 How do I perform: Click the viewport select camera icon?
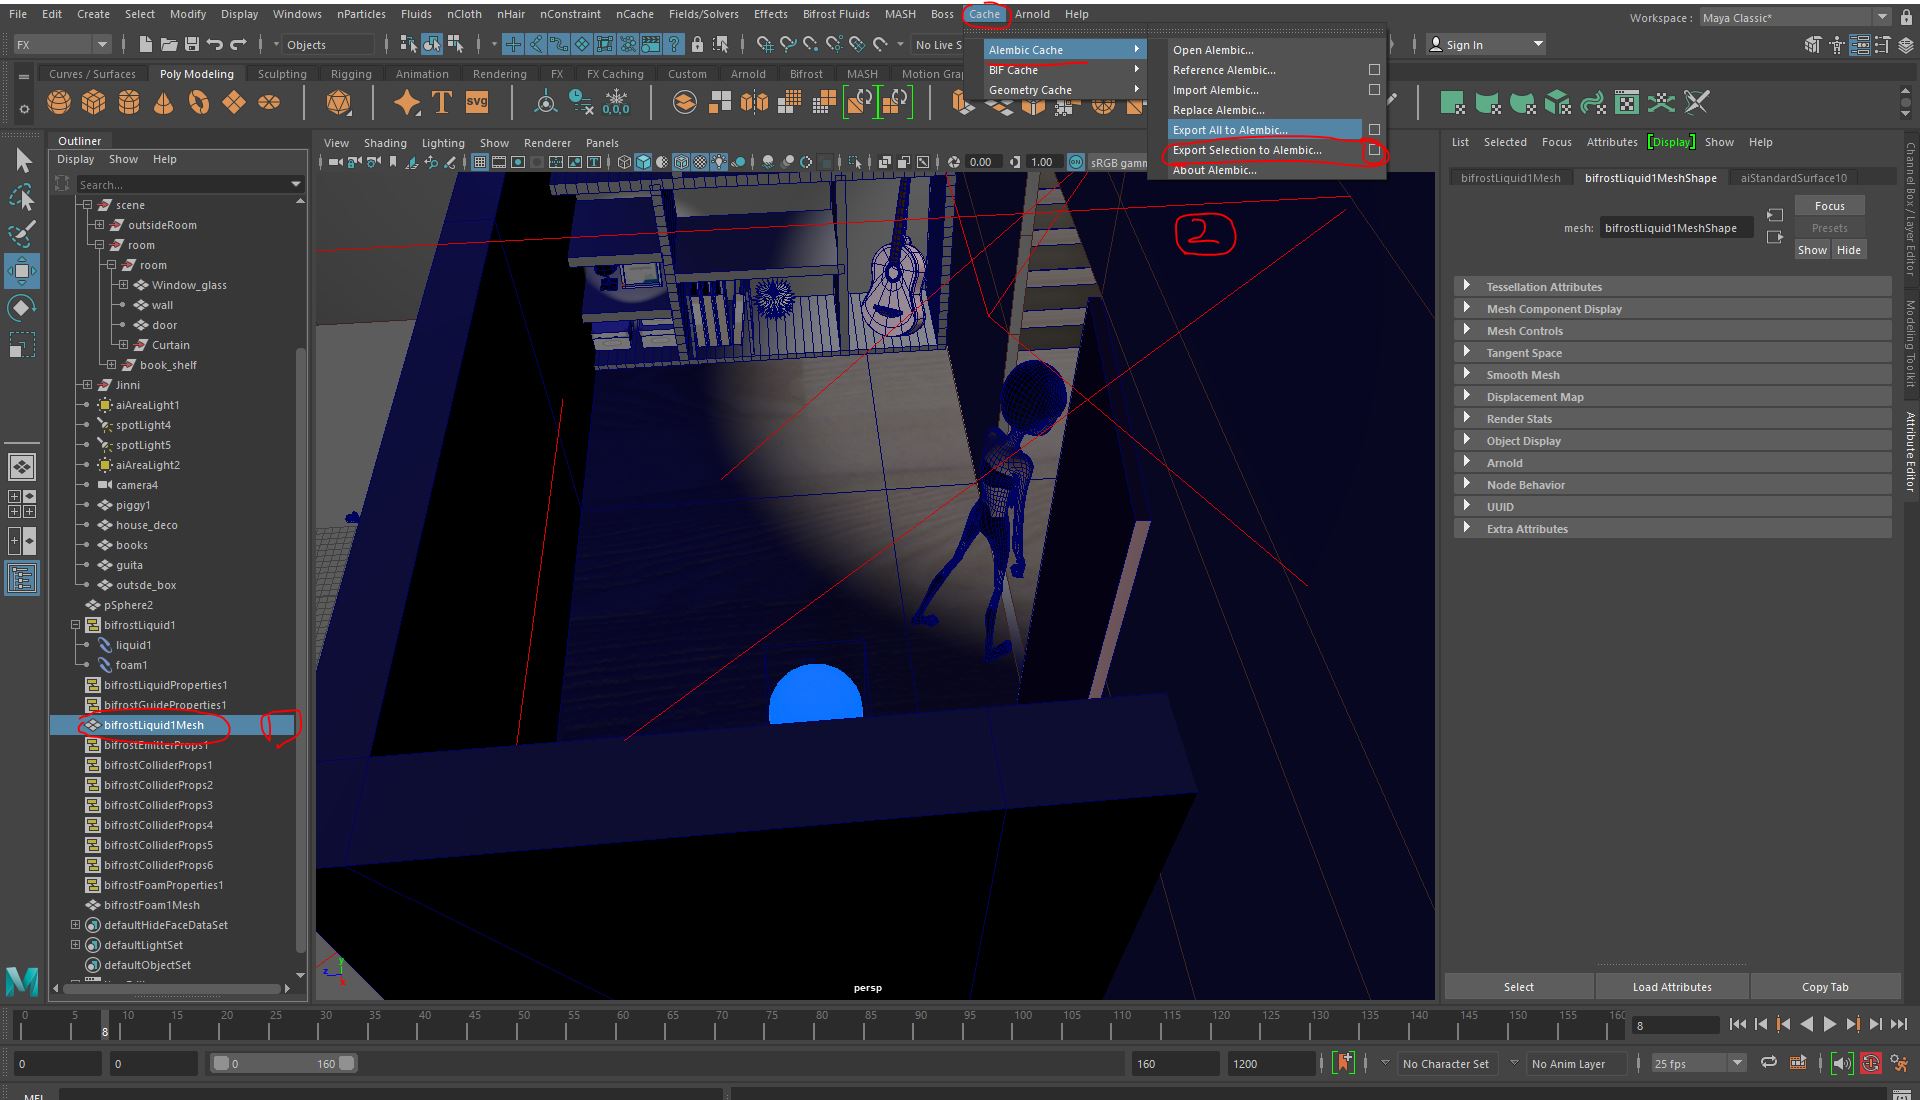click(x=336, y=162)
